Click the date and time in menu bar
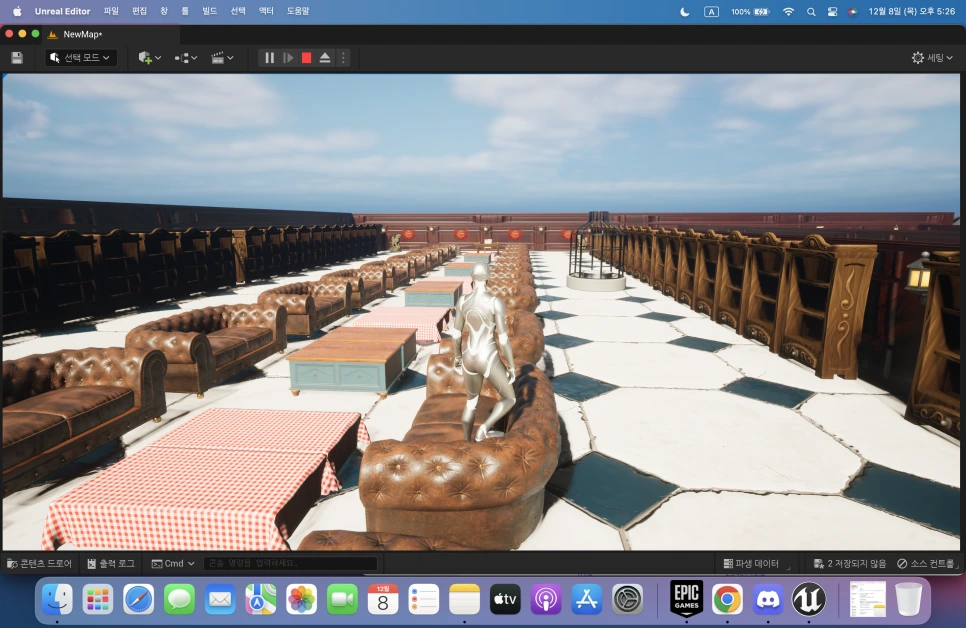This screenshot has width=966, height=628. pyautogui.click(x=911, y=12)
